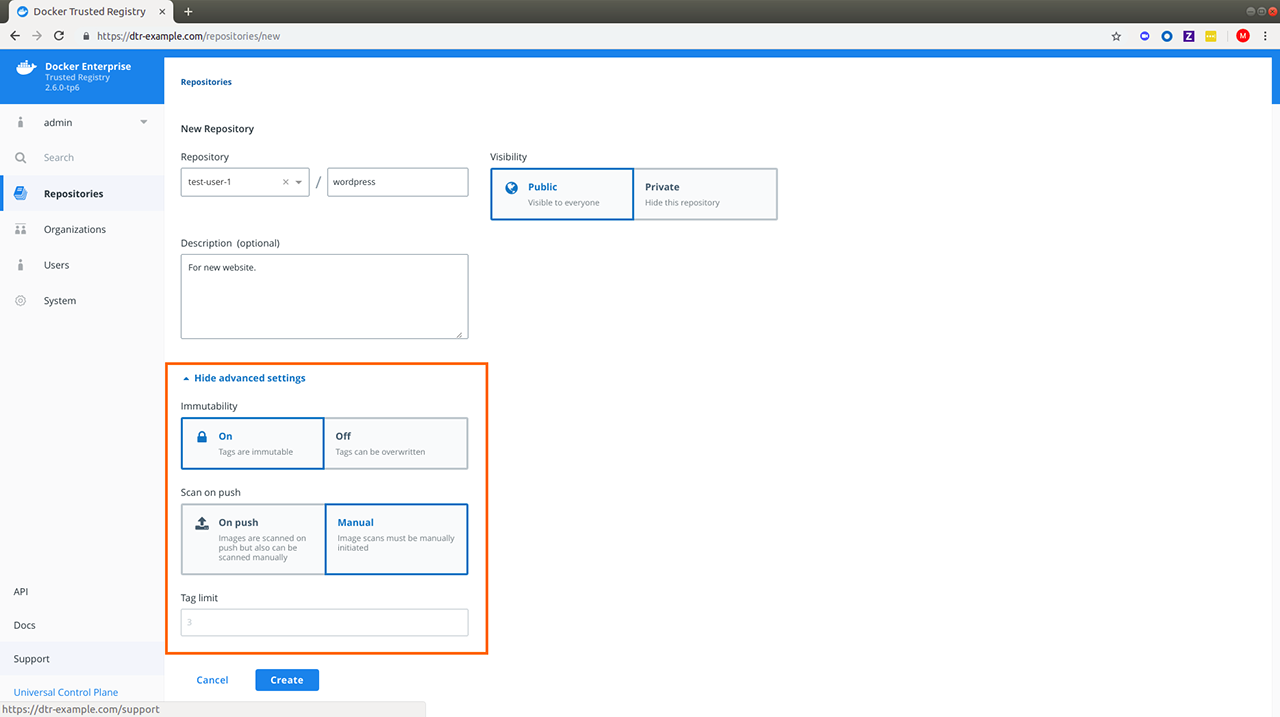Select the Docker Trusted Registry browser tab

[90, 12]
